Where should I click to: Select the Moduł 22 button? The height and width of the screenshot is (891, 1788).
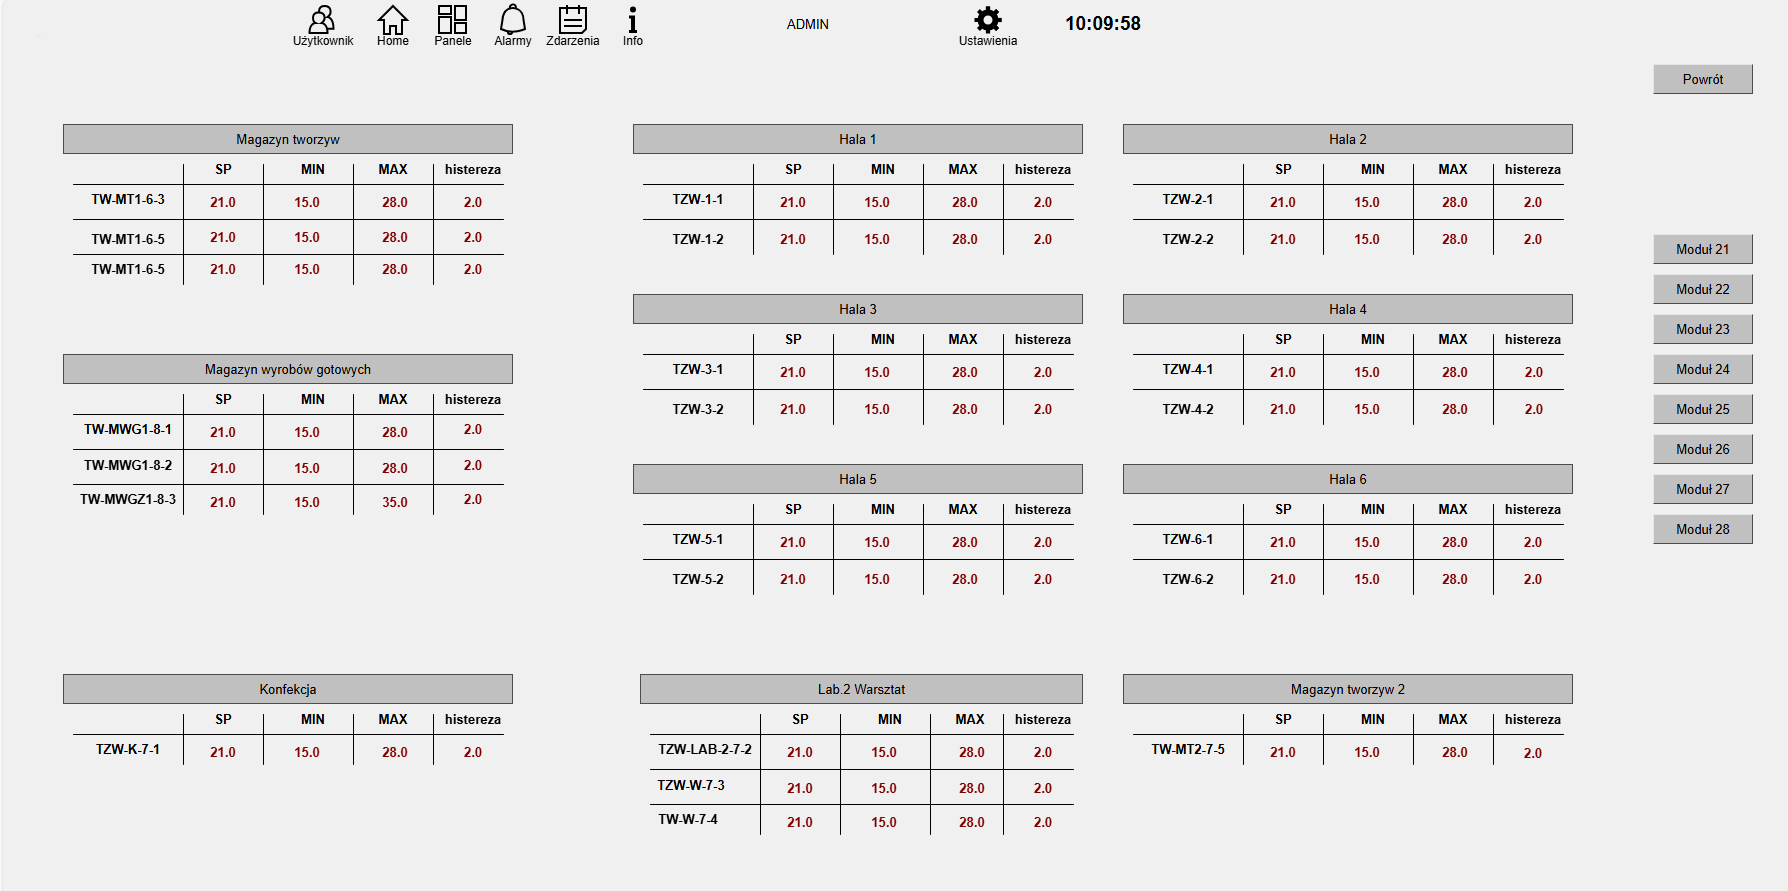[x=1702, y=289]
